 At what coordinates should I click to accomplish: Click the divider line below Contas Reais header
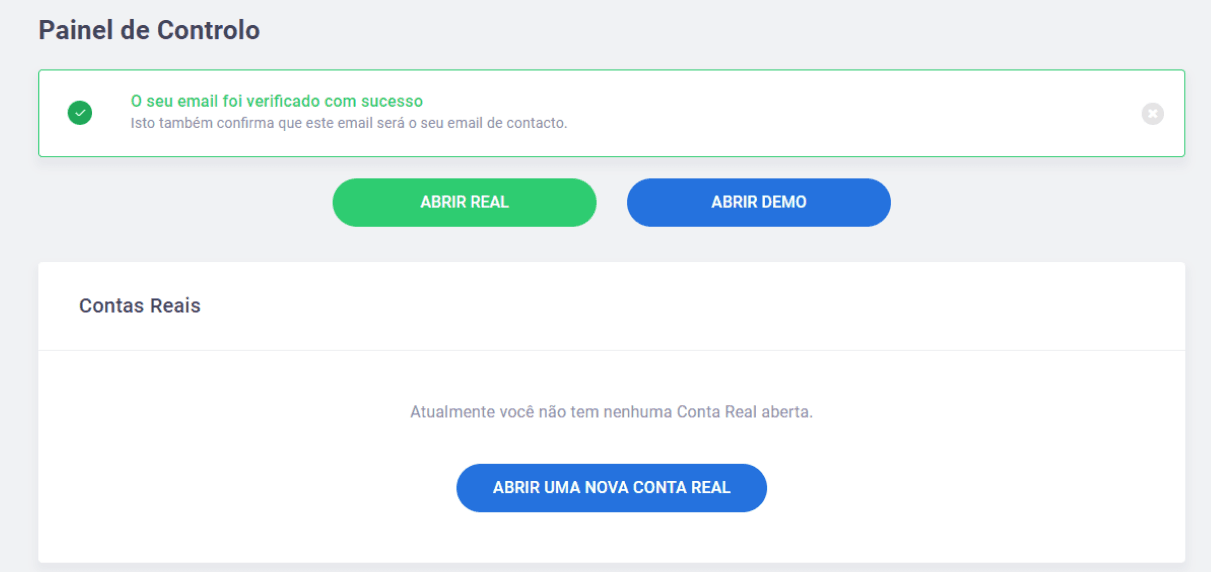[x=611, y=350]
